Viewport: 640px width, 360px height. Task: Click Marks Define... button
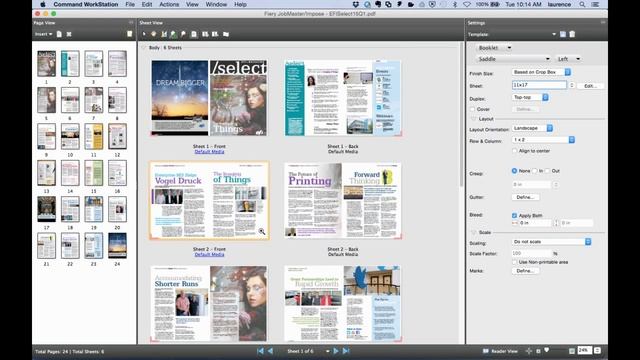(525, 271)
